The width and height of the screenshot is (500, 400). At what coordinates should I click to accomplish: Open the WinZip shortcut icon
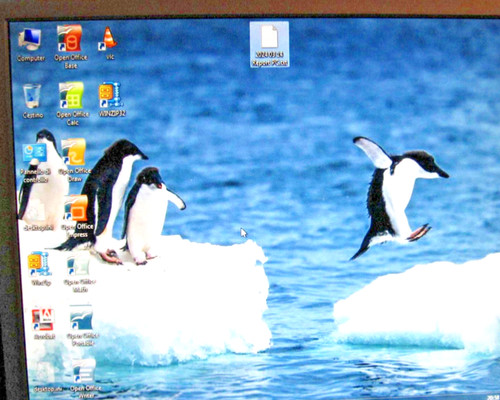tap(40, 269)
